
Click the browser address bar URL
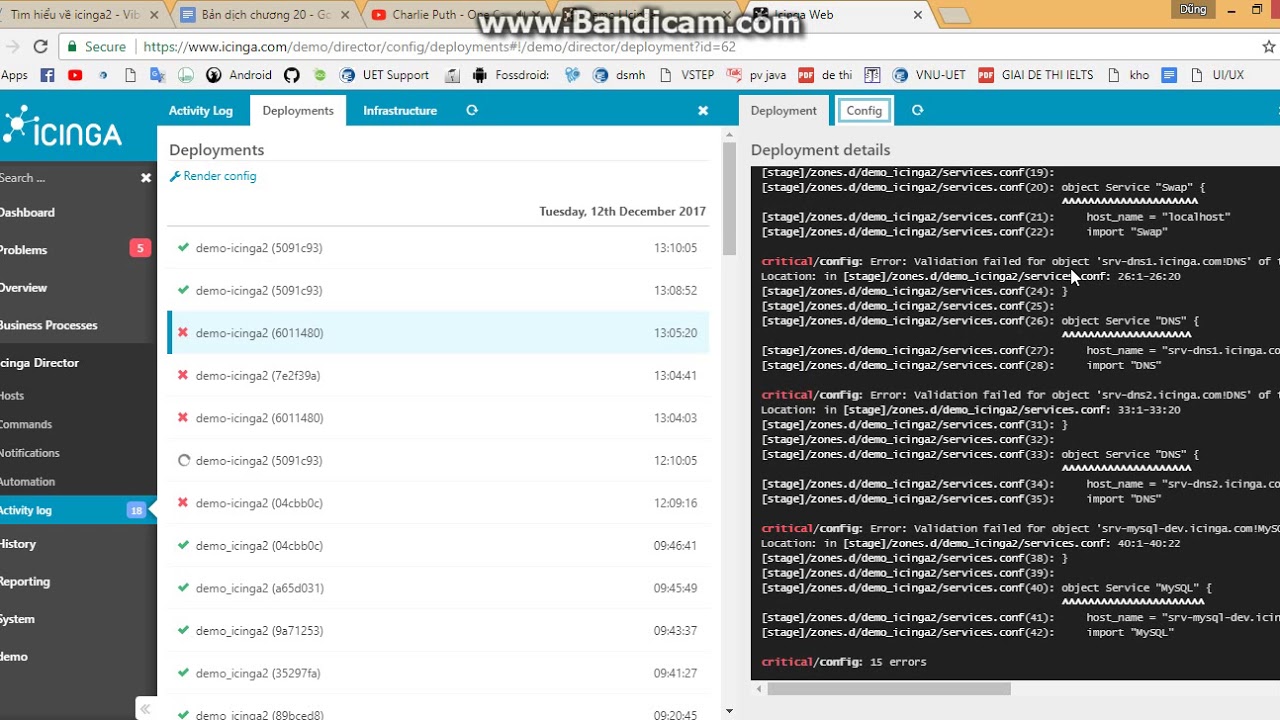click(440, 47)
